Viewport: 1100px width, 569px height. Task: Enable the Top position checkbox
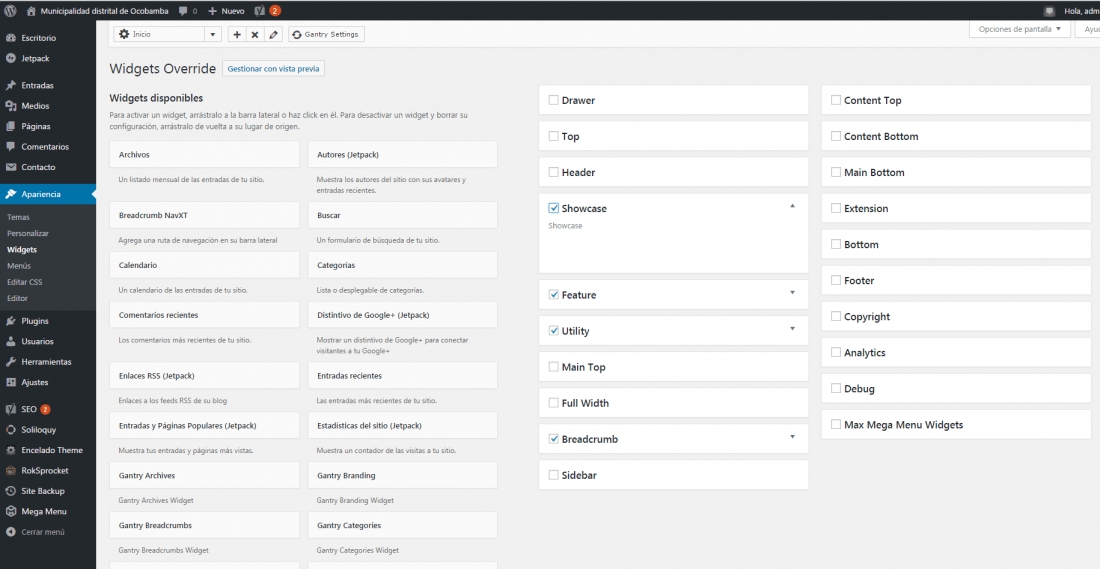pyautogui.click(x=554, y=136)
